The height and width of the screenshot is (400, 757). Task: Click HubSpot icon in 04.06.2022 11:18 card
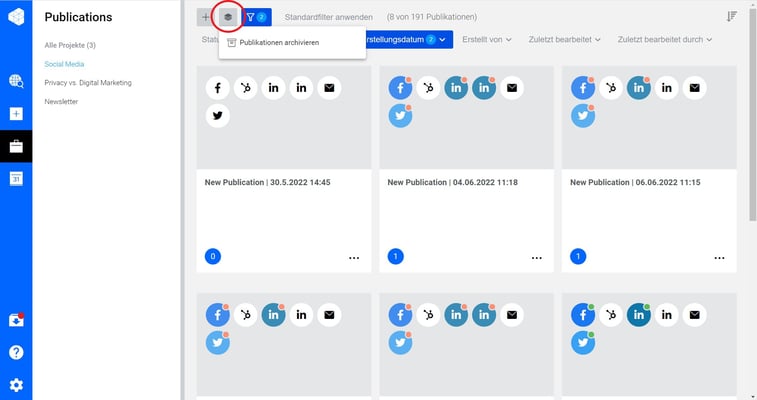click(x=428, y=88)
